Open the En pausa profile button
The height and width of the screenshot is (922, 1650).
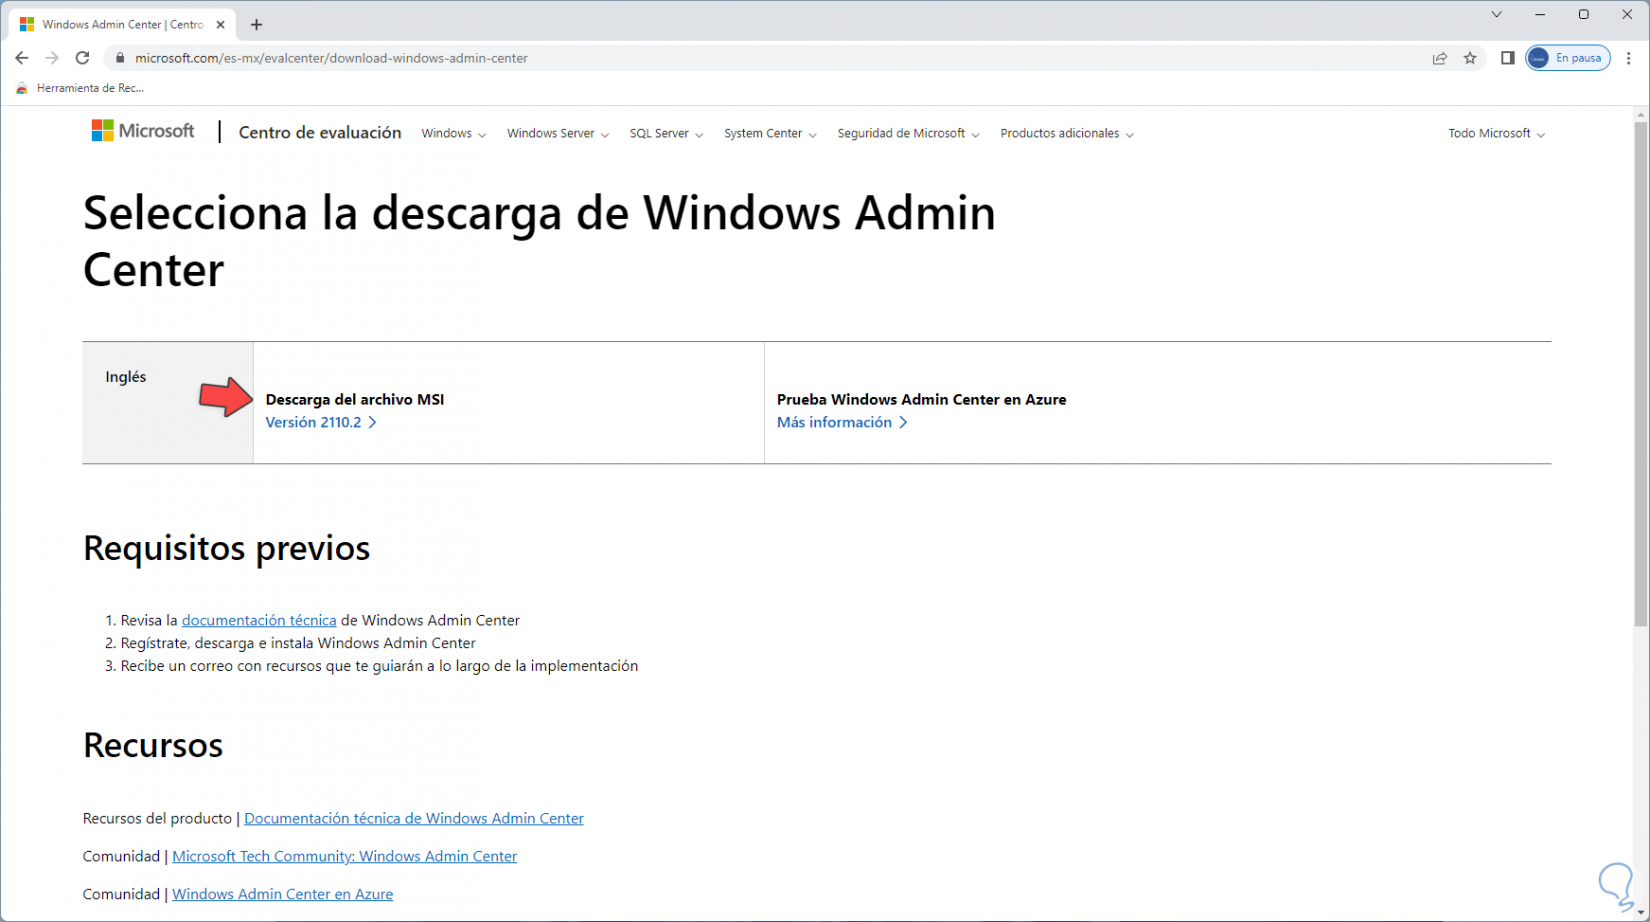coord(1568,58)
